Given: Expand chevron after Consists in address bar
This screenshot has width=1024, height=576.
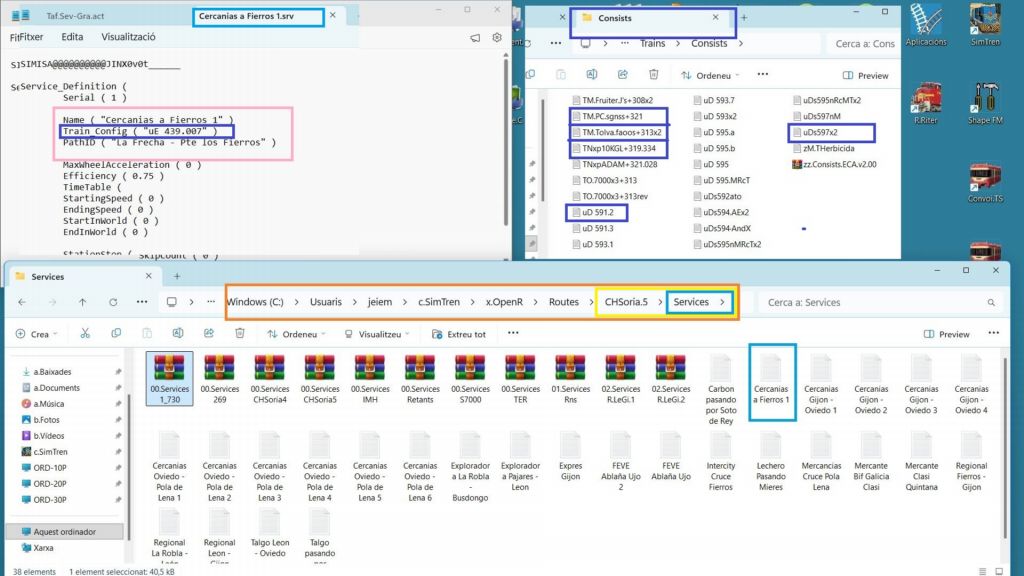Looking at the screenshot, I should tap(741, 44).
